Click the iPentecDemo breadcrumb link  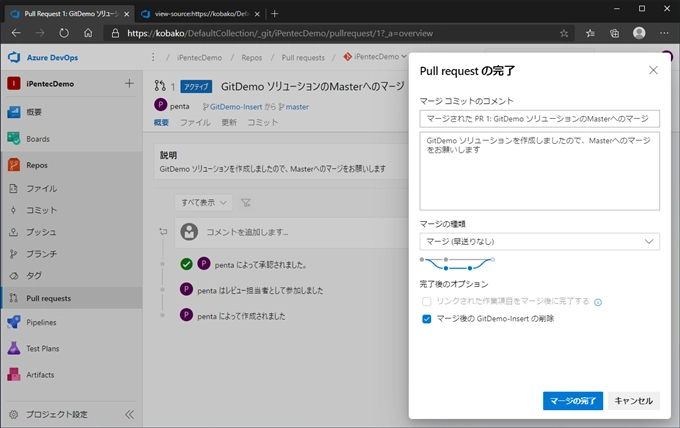(x=199, y=58)
